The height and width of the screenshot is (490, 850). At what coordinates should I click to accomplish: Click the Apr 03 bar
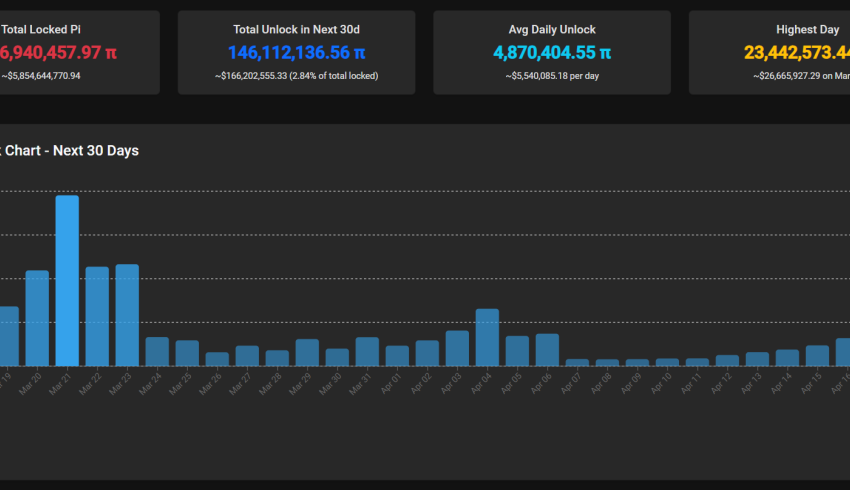pos(457,349)
